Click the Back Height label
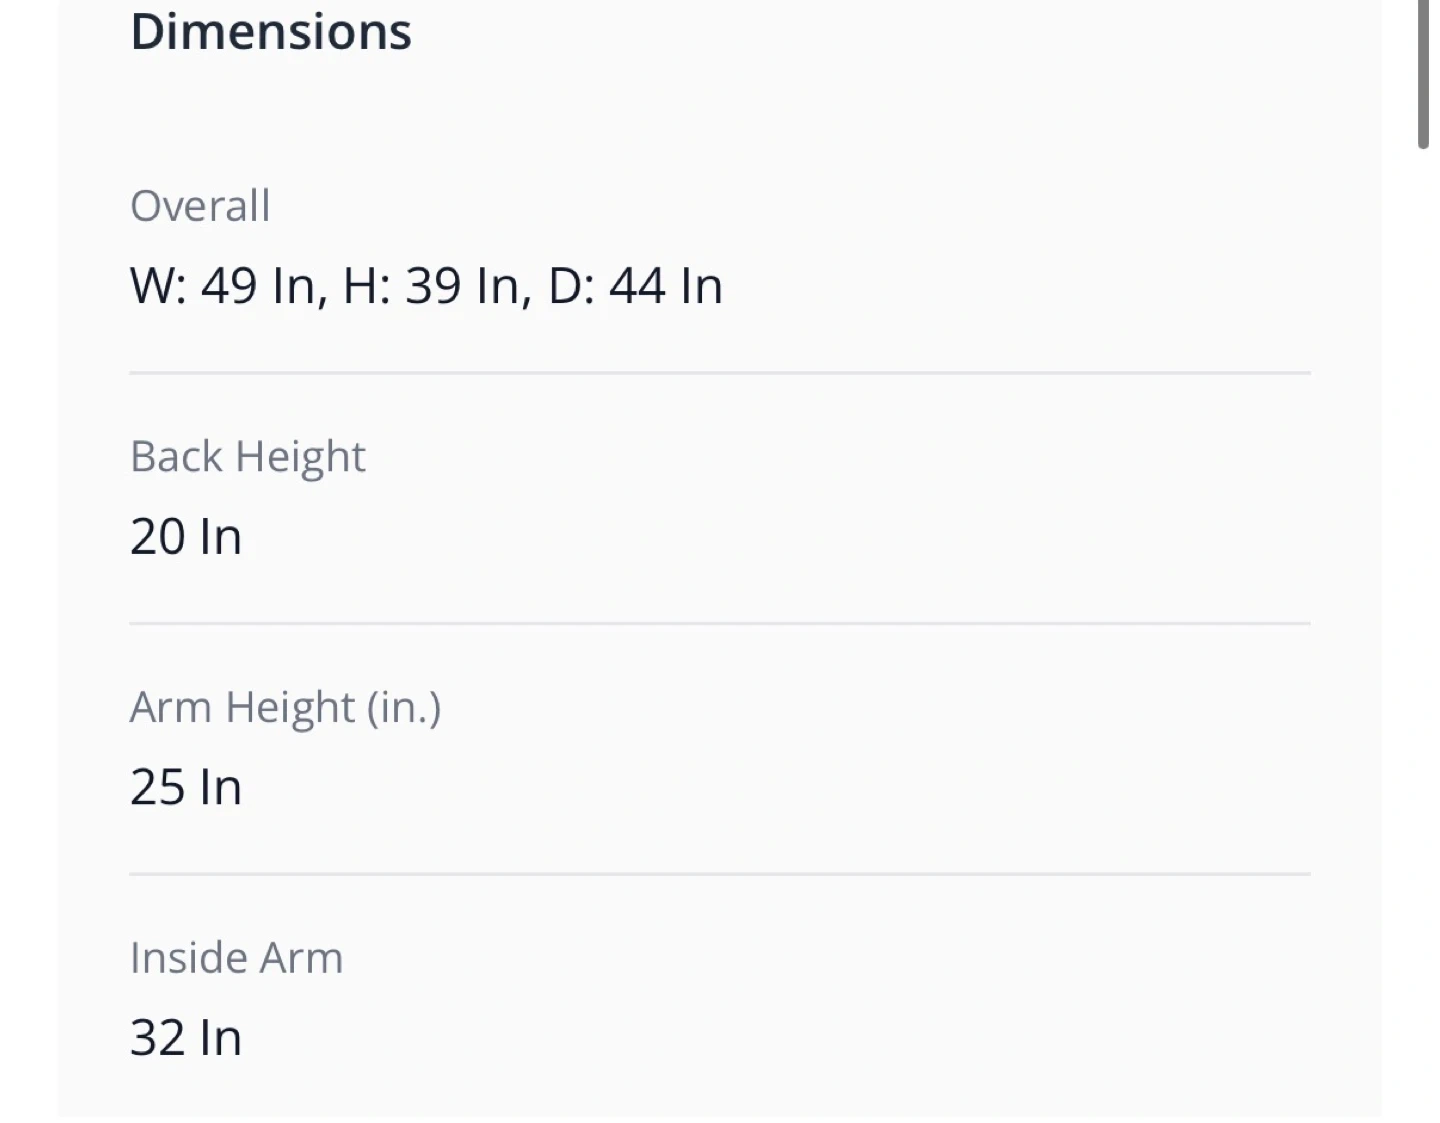 click(247, 457)
